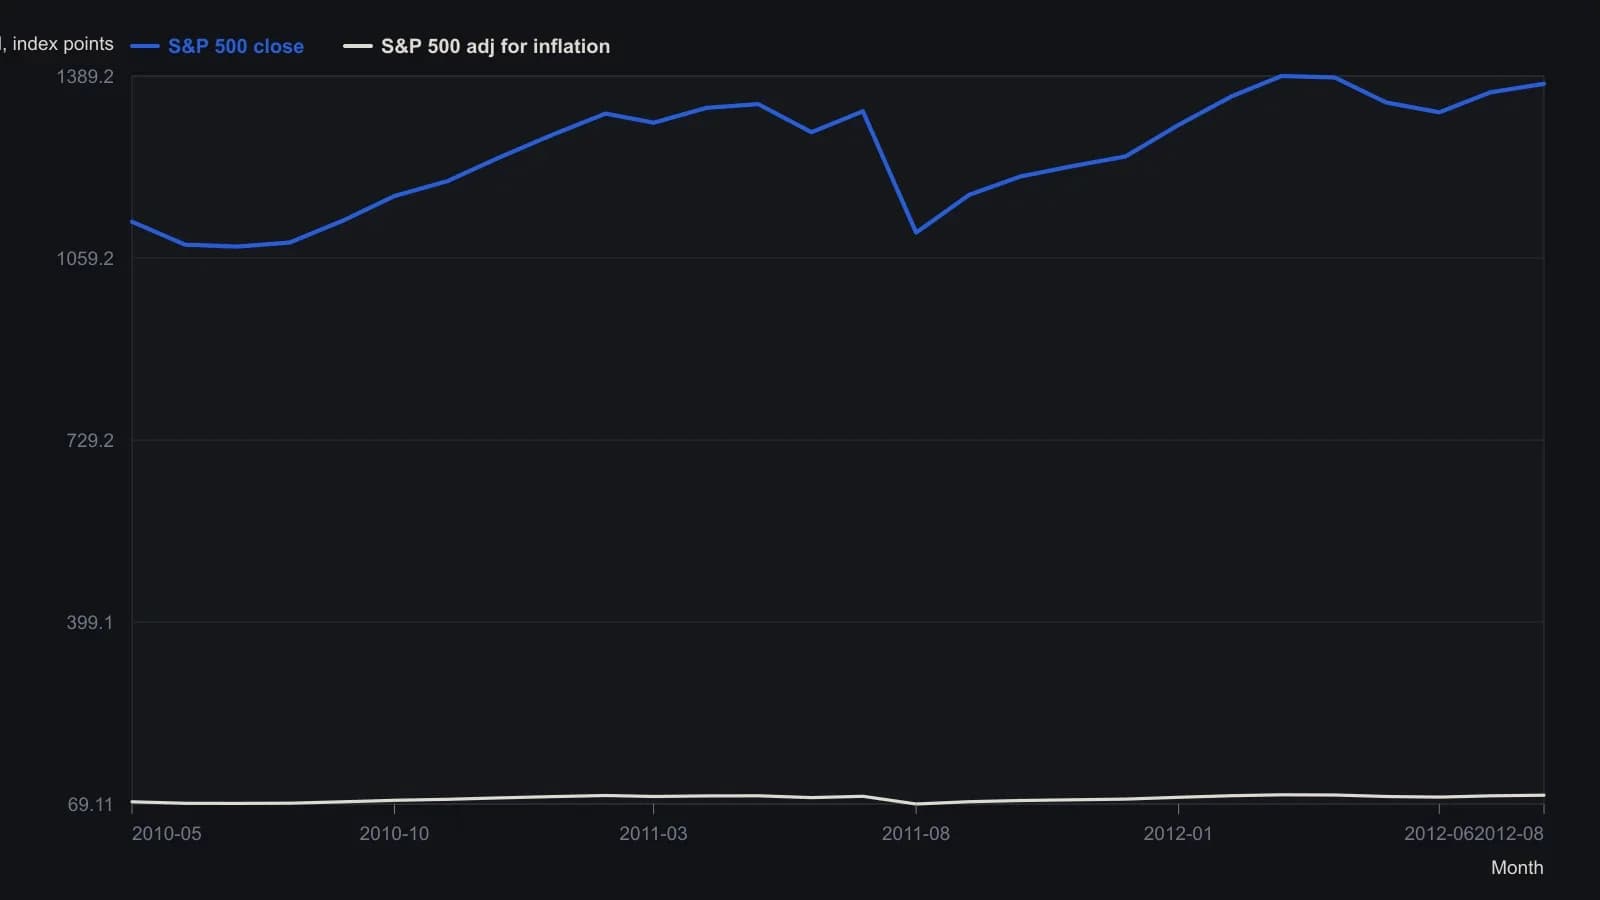The width and height of the screenshot is (1600, 900).
Task: Click the 1059.2 y-axis label
Action: pyautogui.click(x=85, y=259)
